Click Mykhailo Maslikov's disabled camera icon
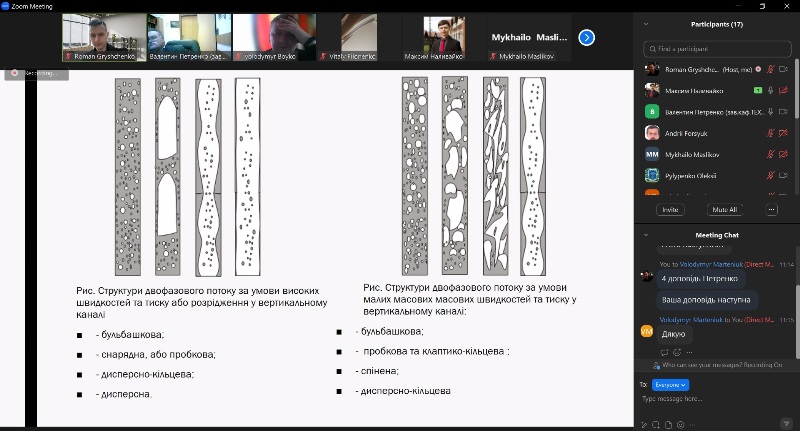800x431 pixels. coord(784,154)
